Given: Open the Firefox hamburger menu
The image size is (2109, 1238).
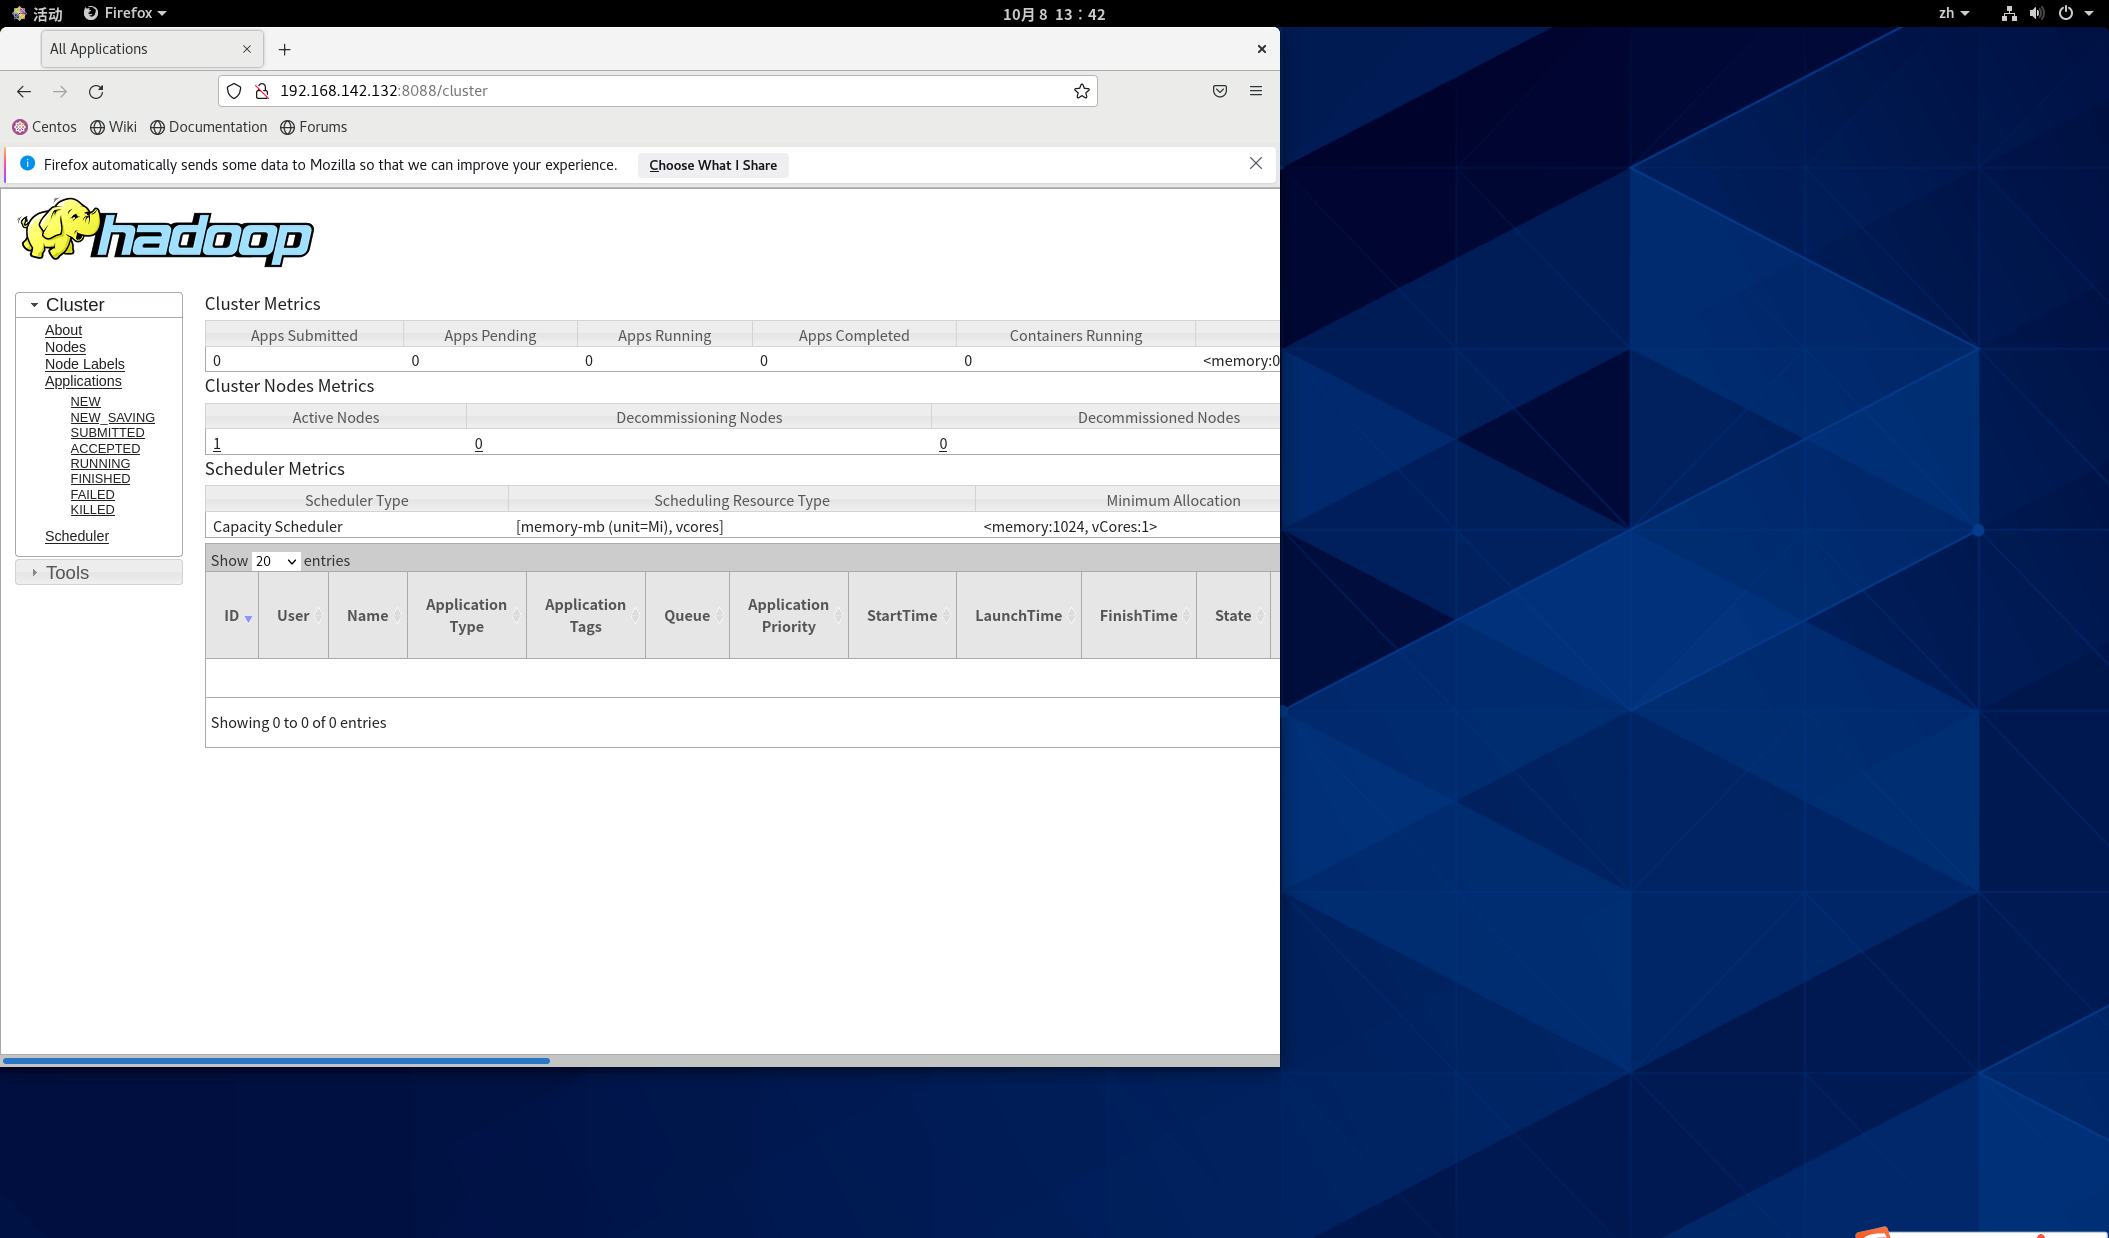Looking at the screenshot, I should click(x=1255, y=91).
